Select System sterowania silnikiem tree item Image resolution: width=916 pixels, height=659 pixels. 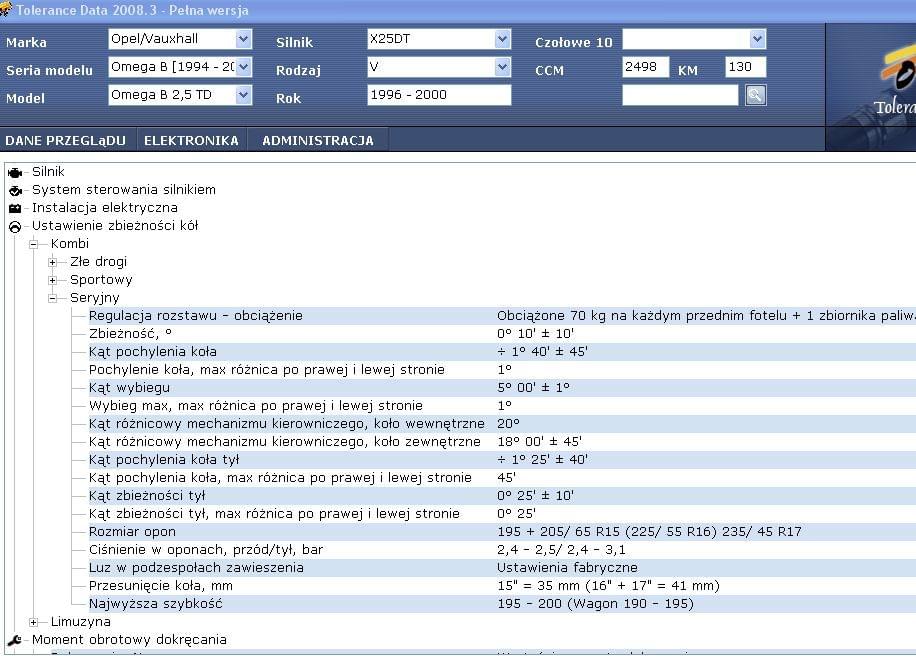(x=124, y=190)
